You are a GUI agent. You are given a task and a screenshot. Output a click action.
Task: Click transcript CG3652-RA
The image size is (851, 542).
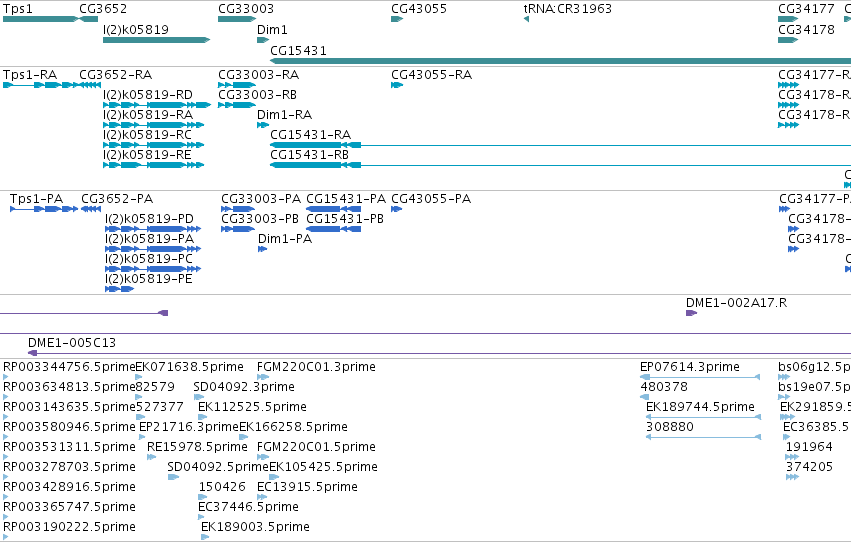point(116,74)
